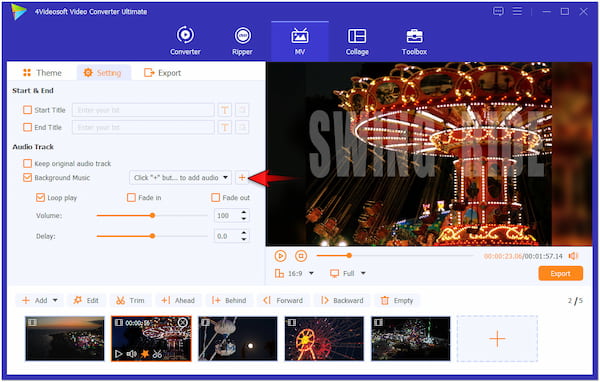Viewport: 600px width, 382px height.
Task: Click the orange Export button
Action: pyautogui.click(x=561, y=273)
